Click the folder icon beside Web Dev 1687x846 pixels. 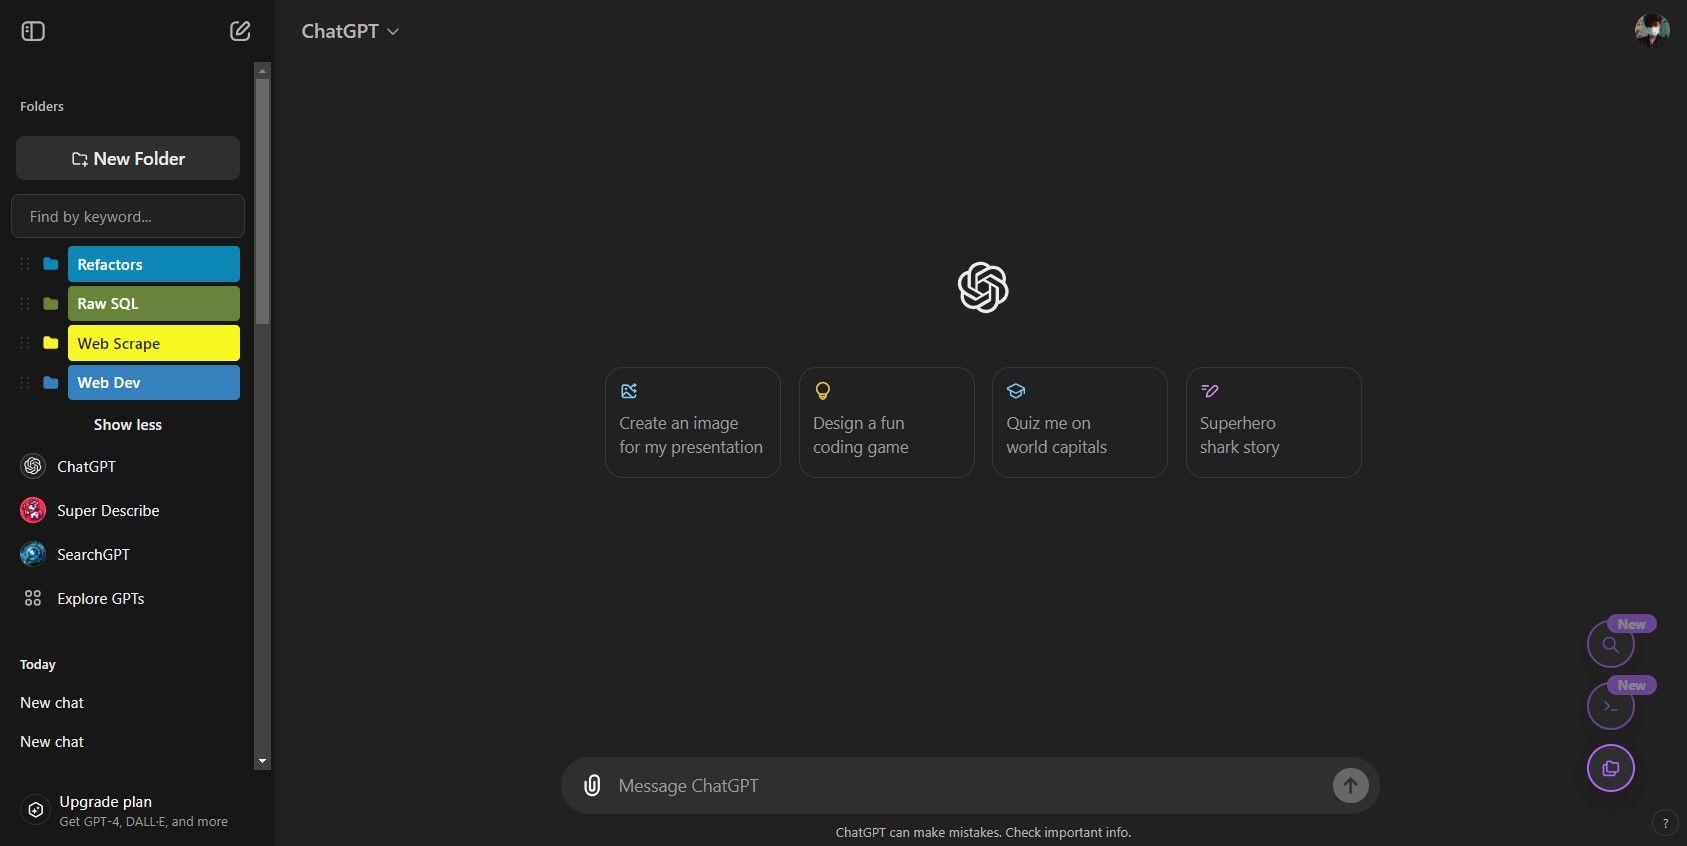click(51, 382)
